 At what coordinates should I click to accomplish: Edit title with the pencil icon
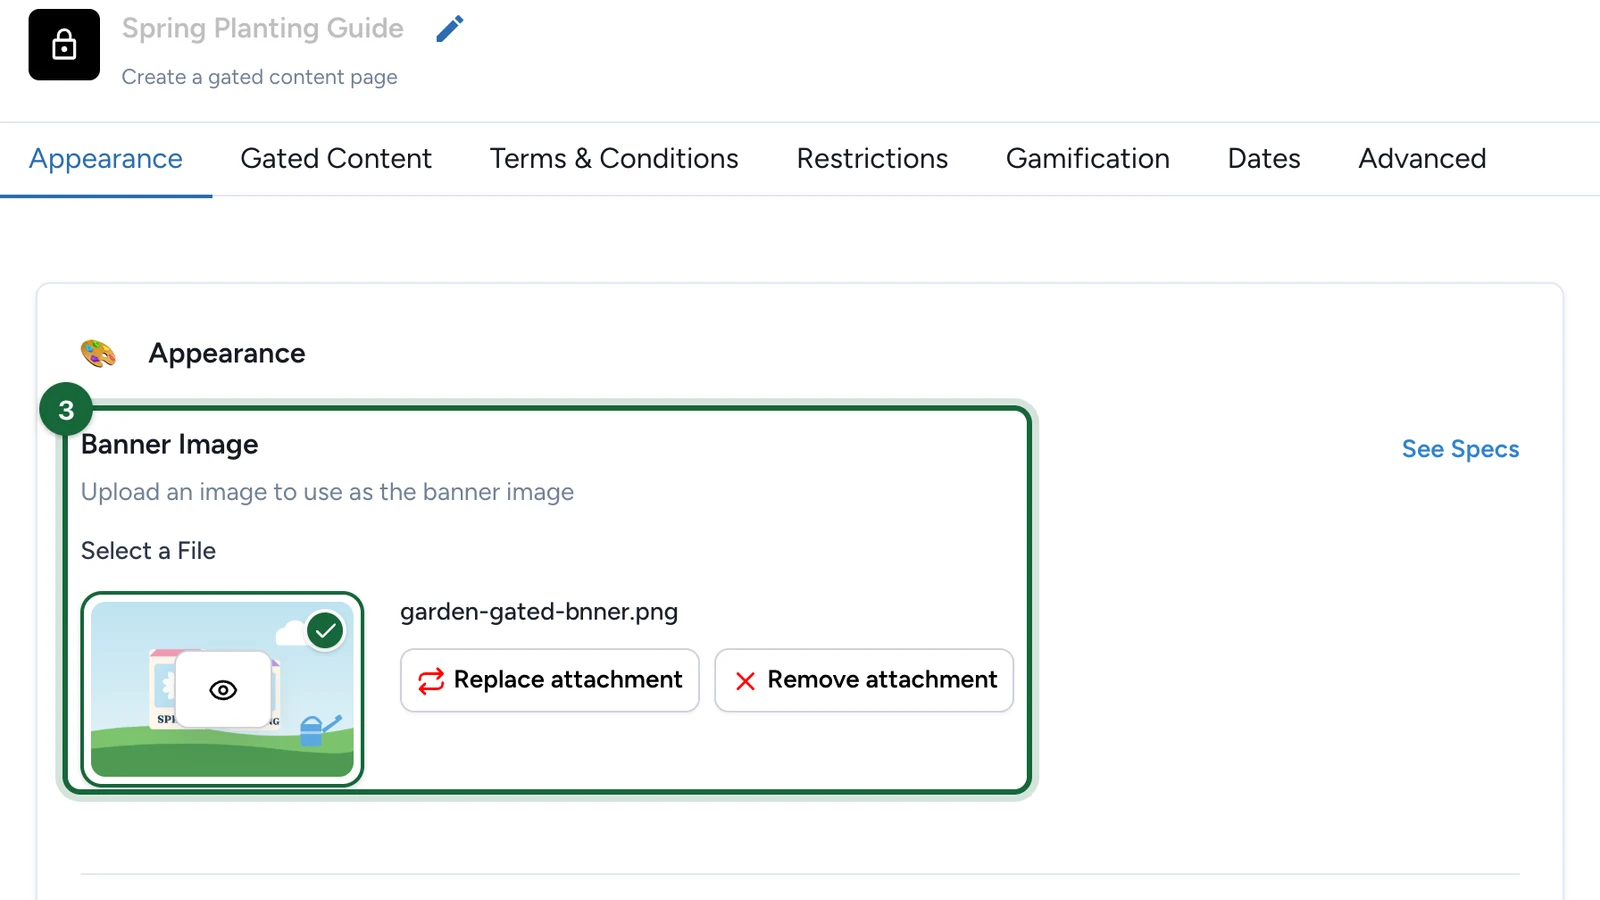(x=450, y=29)
